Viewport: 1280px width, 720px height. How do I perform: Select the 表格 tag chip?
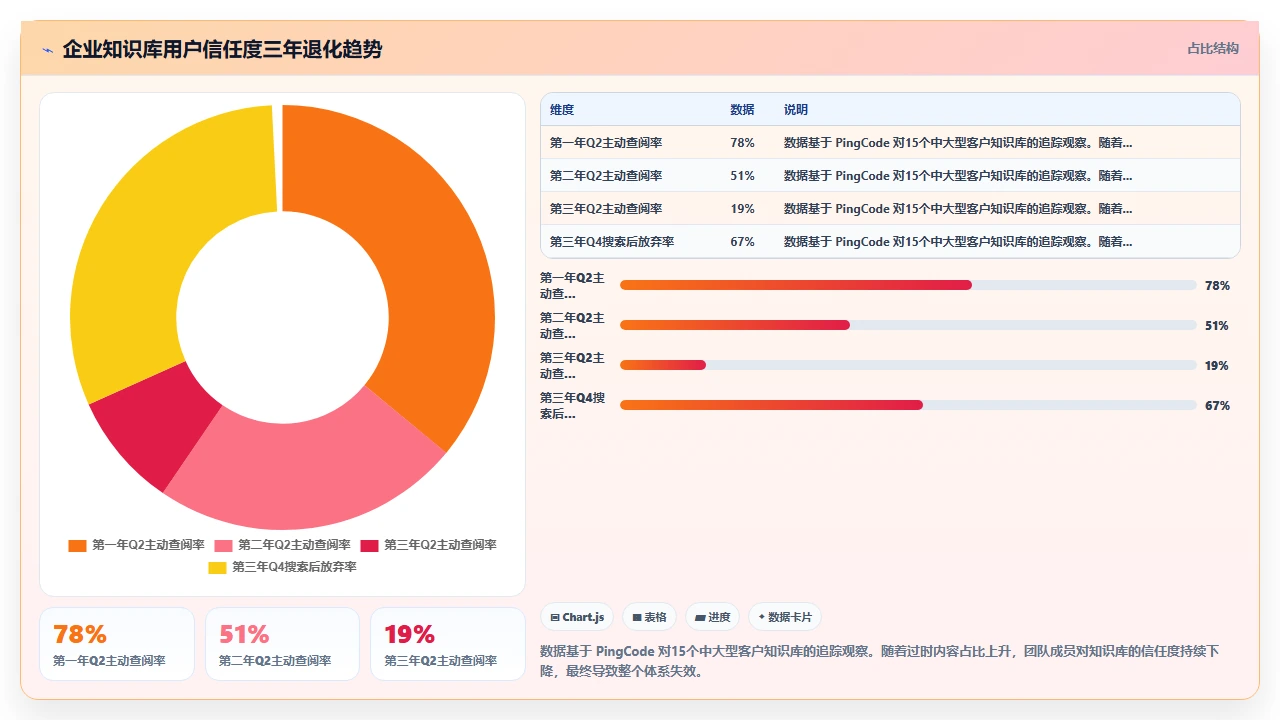(x=649, y=617)
